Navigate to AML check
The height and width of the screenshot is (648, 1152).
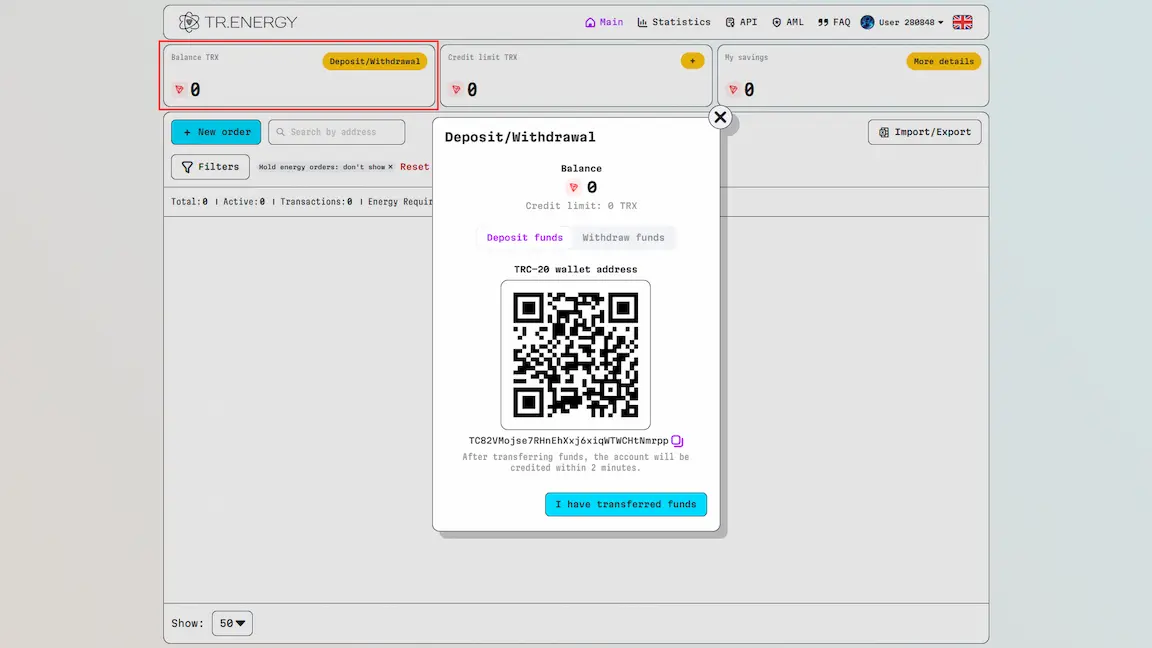[x=788, y=22]
